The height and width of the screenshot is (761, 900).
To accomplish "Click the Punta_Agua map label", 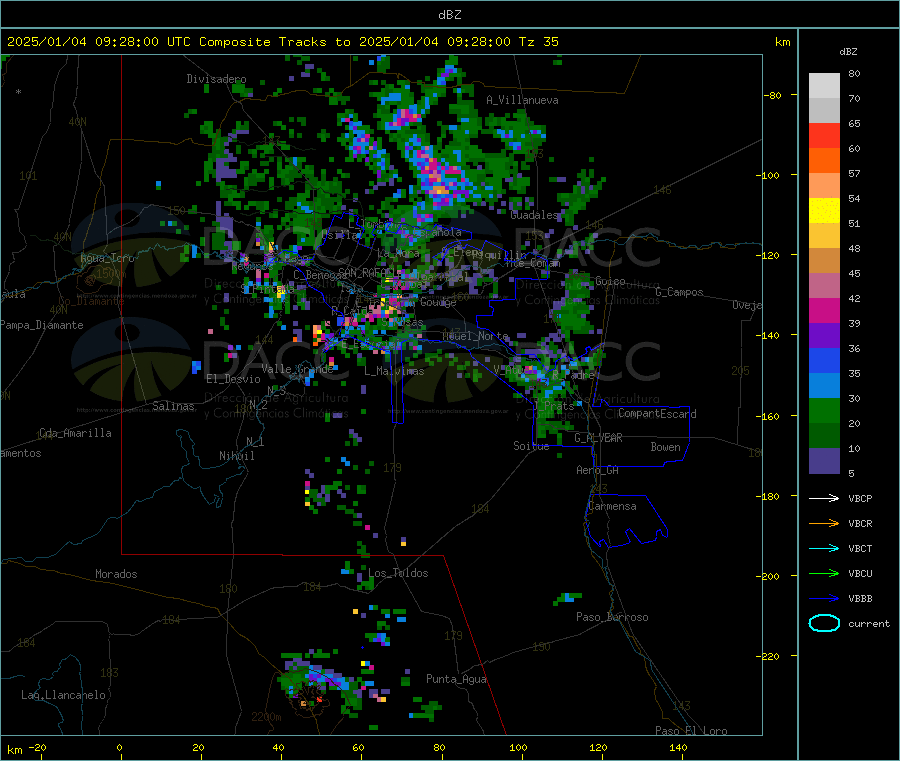I will tap(456, 679).
